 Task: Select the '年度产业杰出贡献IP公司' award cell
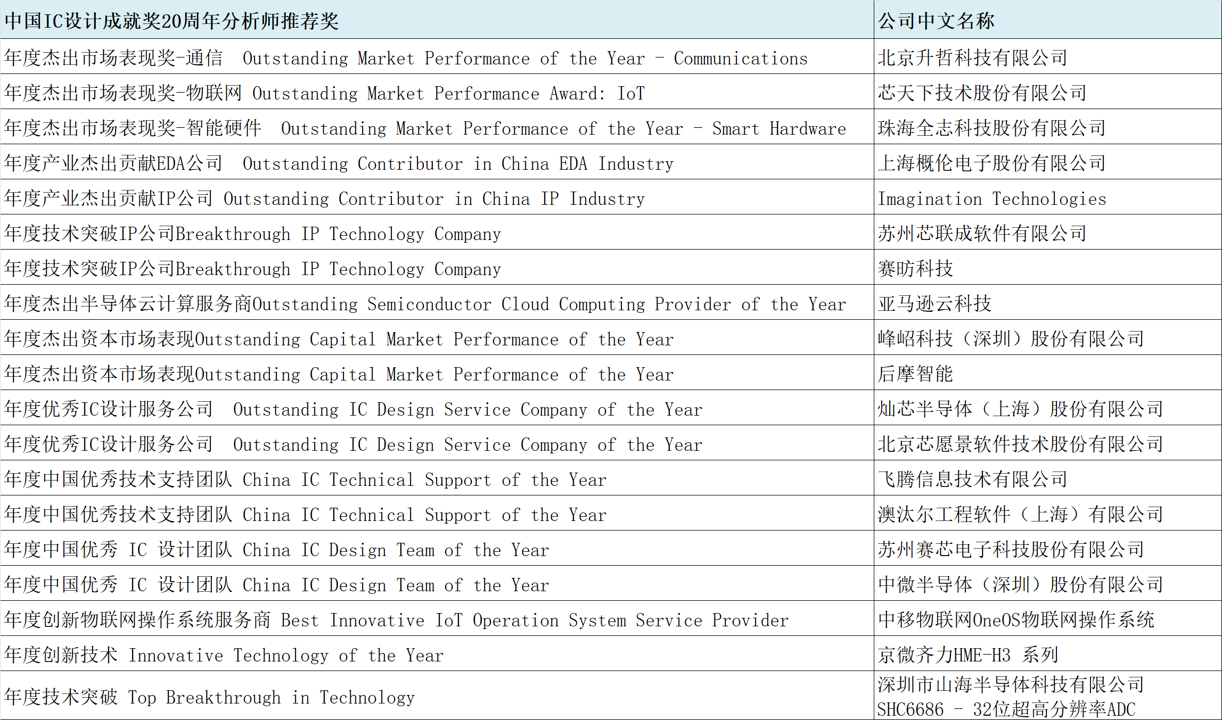tap(437, 197)
